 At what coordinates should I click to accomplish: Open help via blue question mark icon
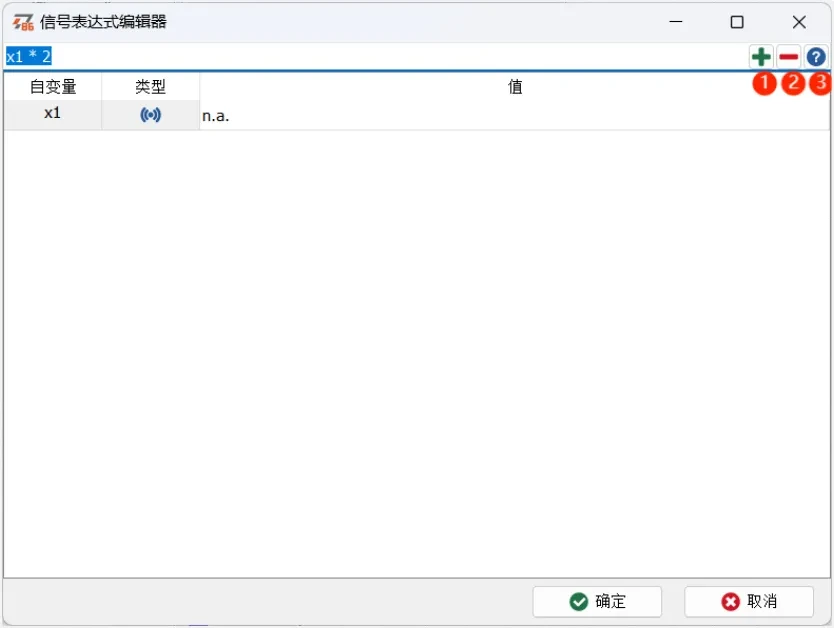816,57
